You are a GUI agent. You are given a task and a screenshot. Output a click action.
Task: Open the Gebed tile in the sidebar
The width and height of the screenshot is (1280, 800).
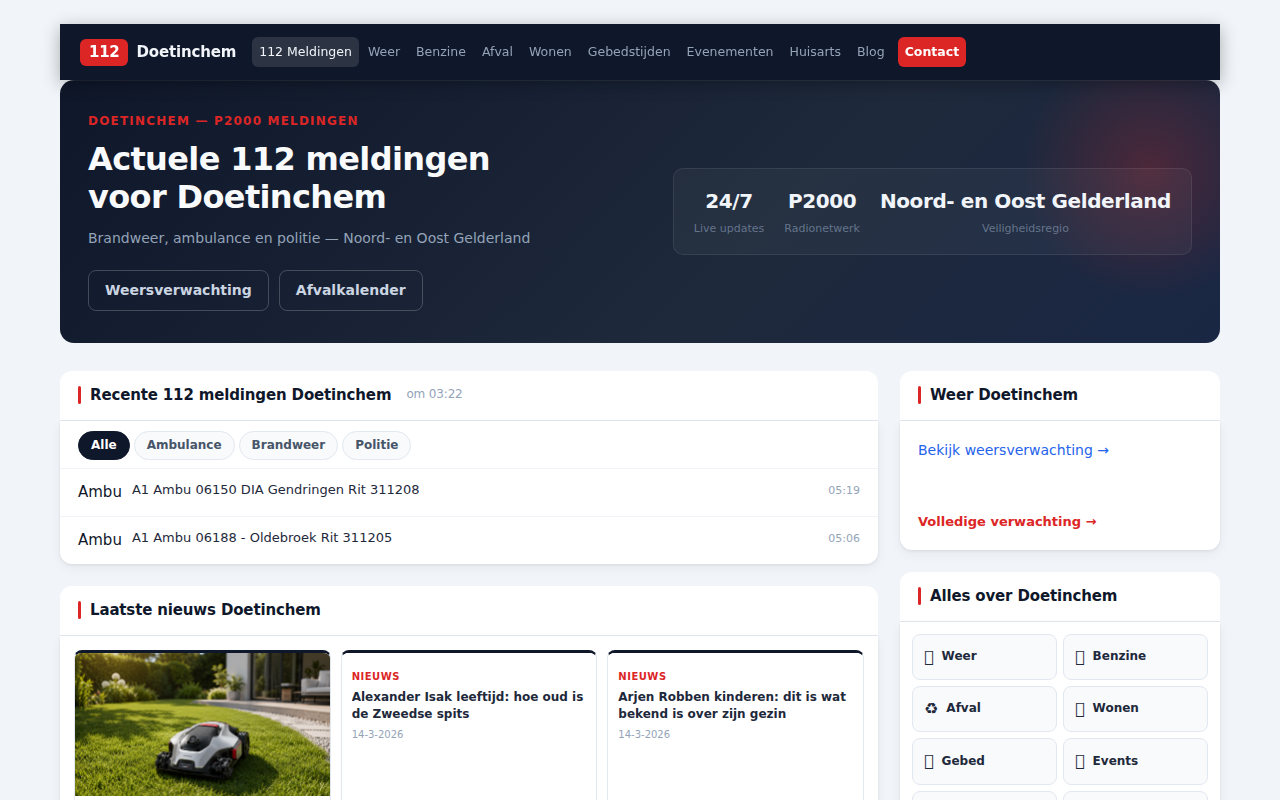click(984, 761)
